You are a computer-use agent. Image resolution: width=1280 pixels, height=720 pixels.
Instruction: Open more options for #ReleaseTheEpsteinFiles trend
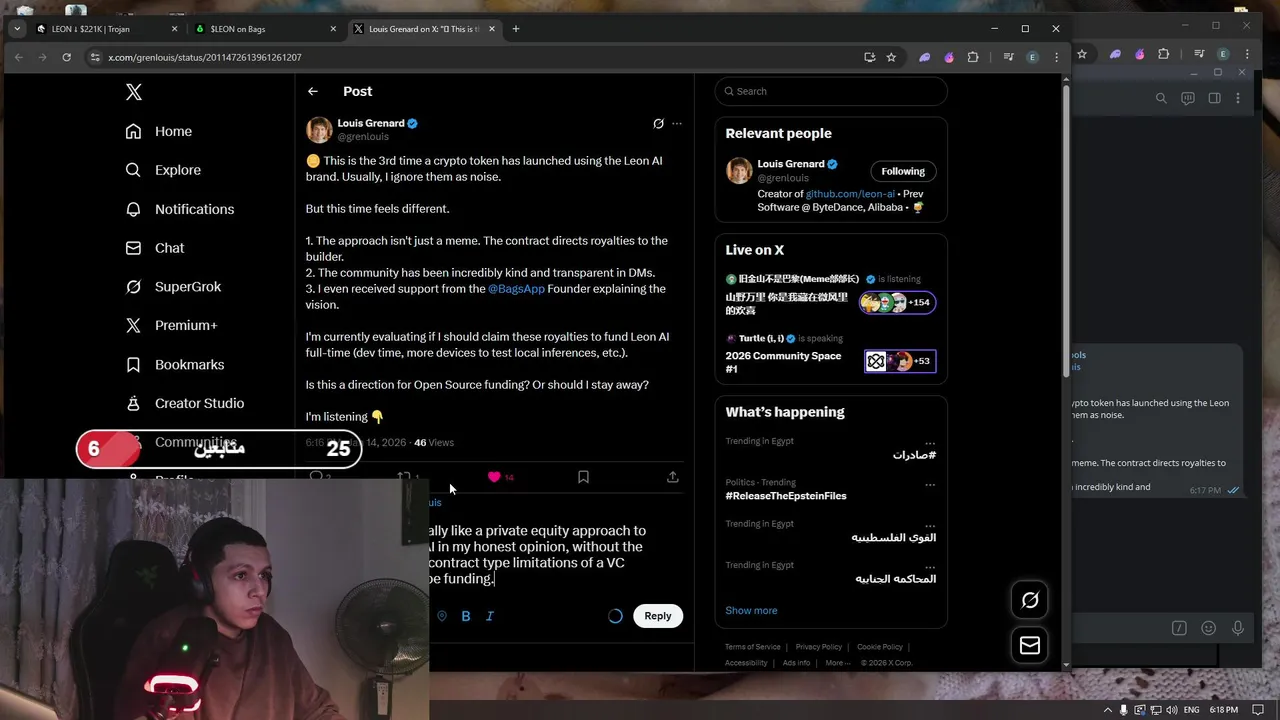click(930, 485)
